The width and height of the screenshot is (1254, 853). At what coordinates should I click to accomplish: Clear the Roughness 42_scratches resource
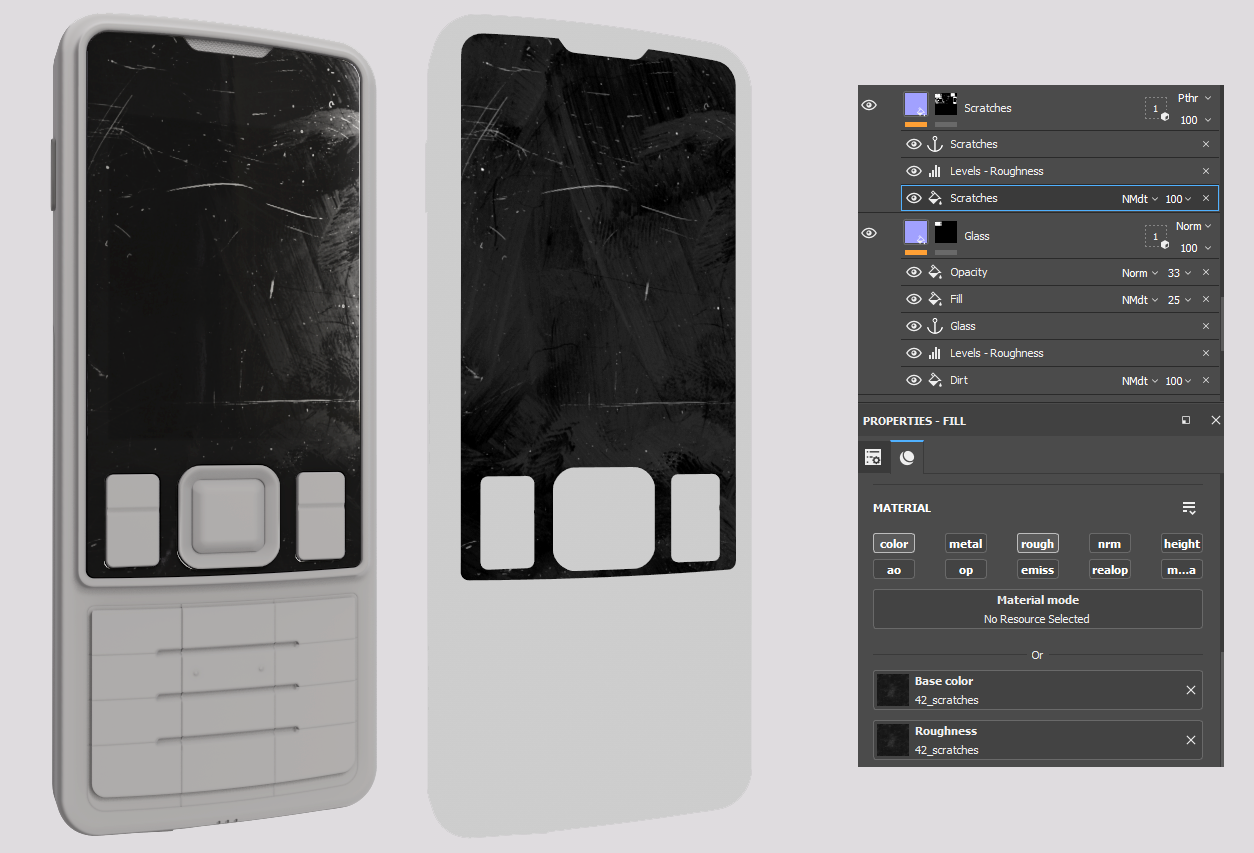click(1191, 740)
